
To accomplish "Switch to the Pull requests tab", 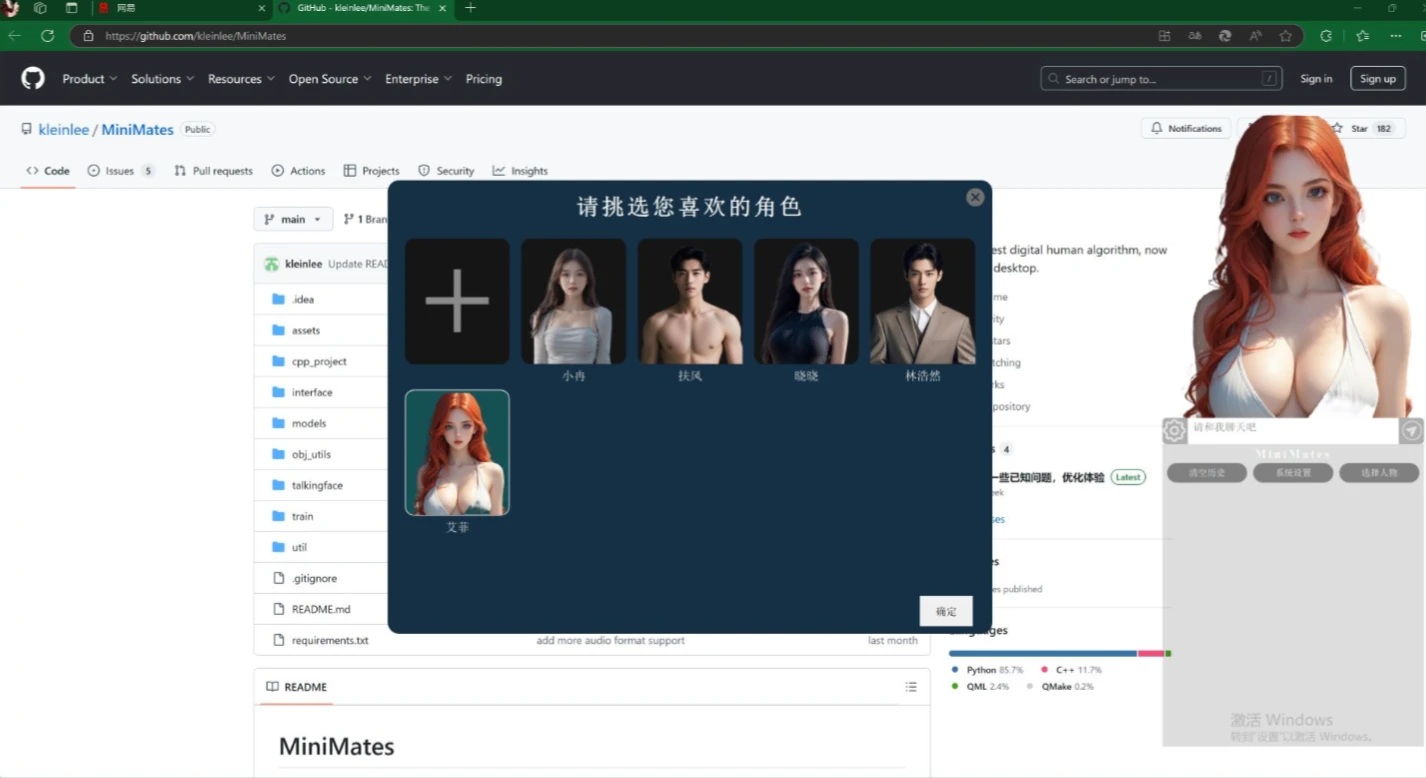I will point(213,171).
